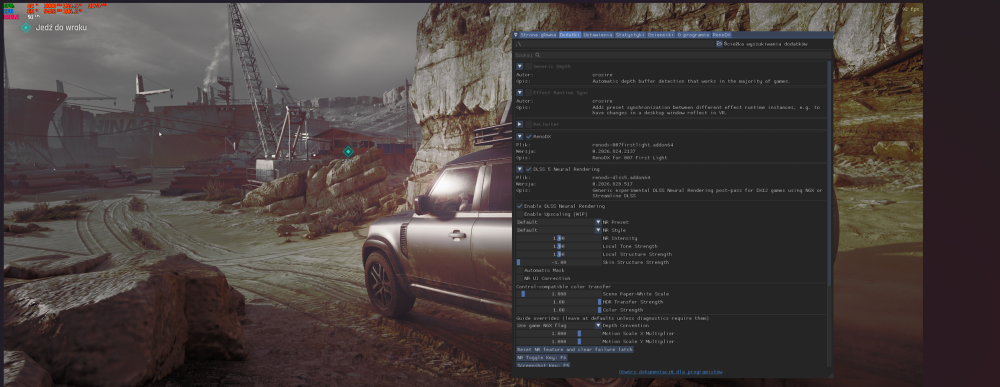This screenshot has height=387, width=1000.
Task: Open the NR Style dropdown
Action: tap(559, 230)
